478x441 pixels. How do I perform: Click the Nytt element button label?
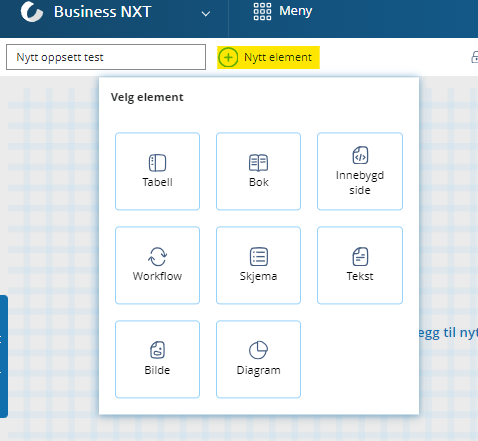coord(278,57)
